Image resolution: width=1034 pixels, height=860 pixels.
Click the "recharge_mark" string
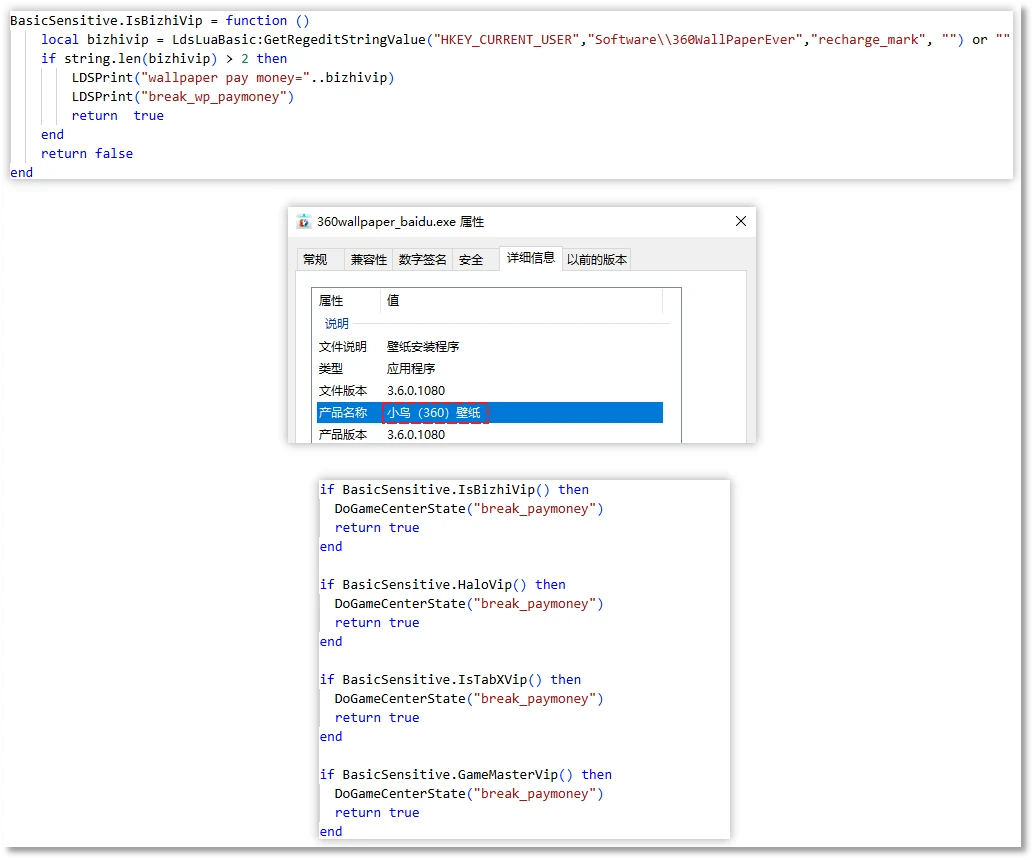pyautogui.click(x=868, y=40)
